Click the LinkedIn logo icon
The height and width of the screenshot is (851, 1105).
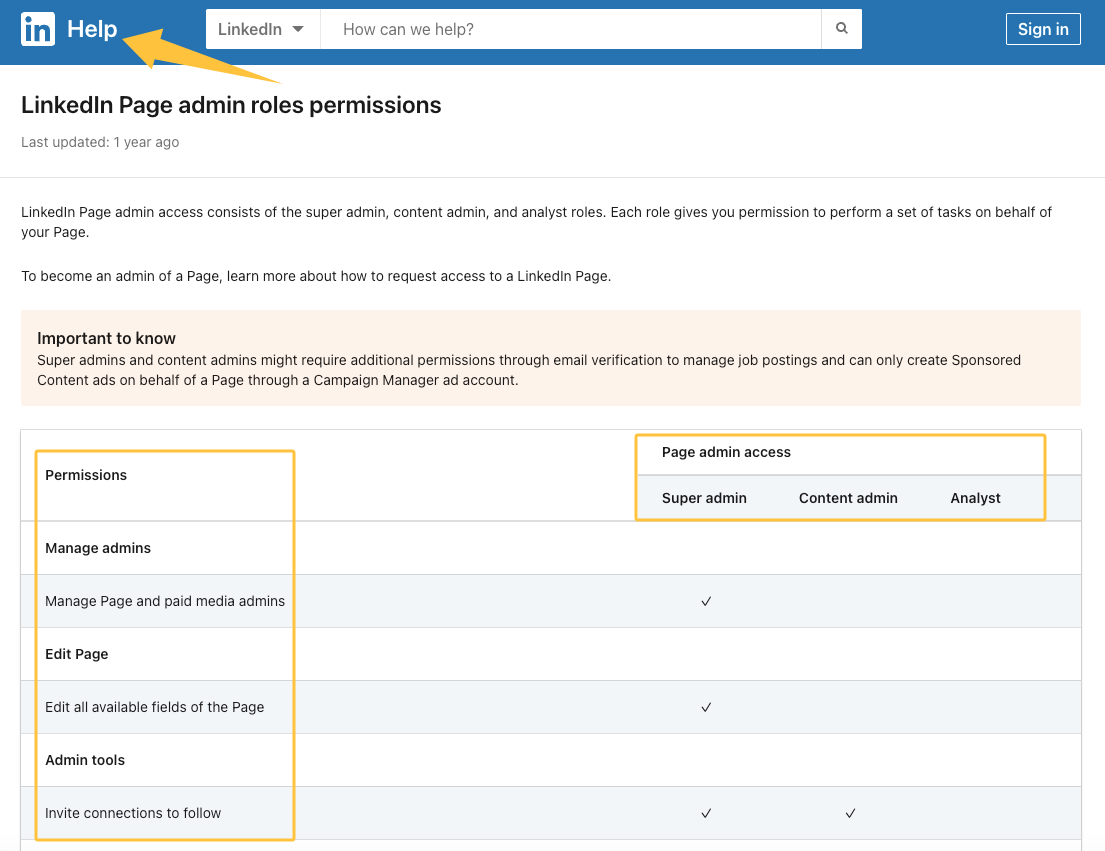[x=37, y=29]
